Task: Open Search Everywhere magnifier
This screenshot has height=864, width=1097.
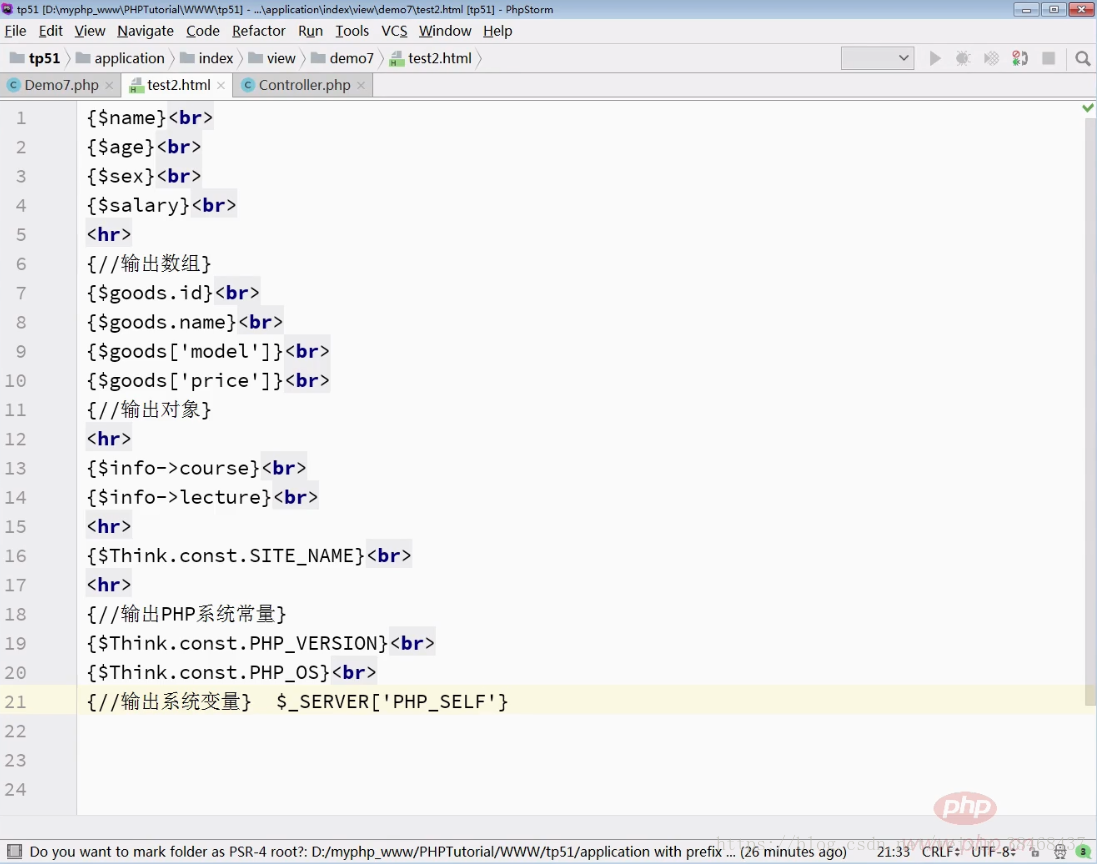Action: click(1081, 58)
